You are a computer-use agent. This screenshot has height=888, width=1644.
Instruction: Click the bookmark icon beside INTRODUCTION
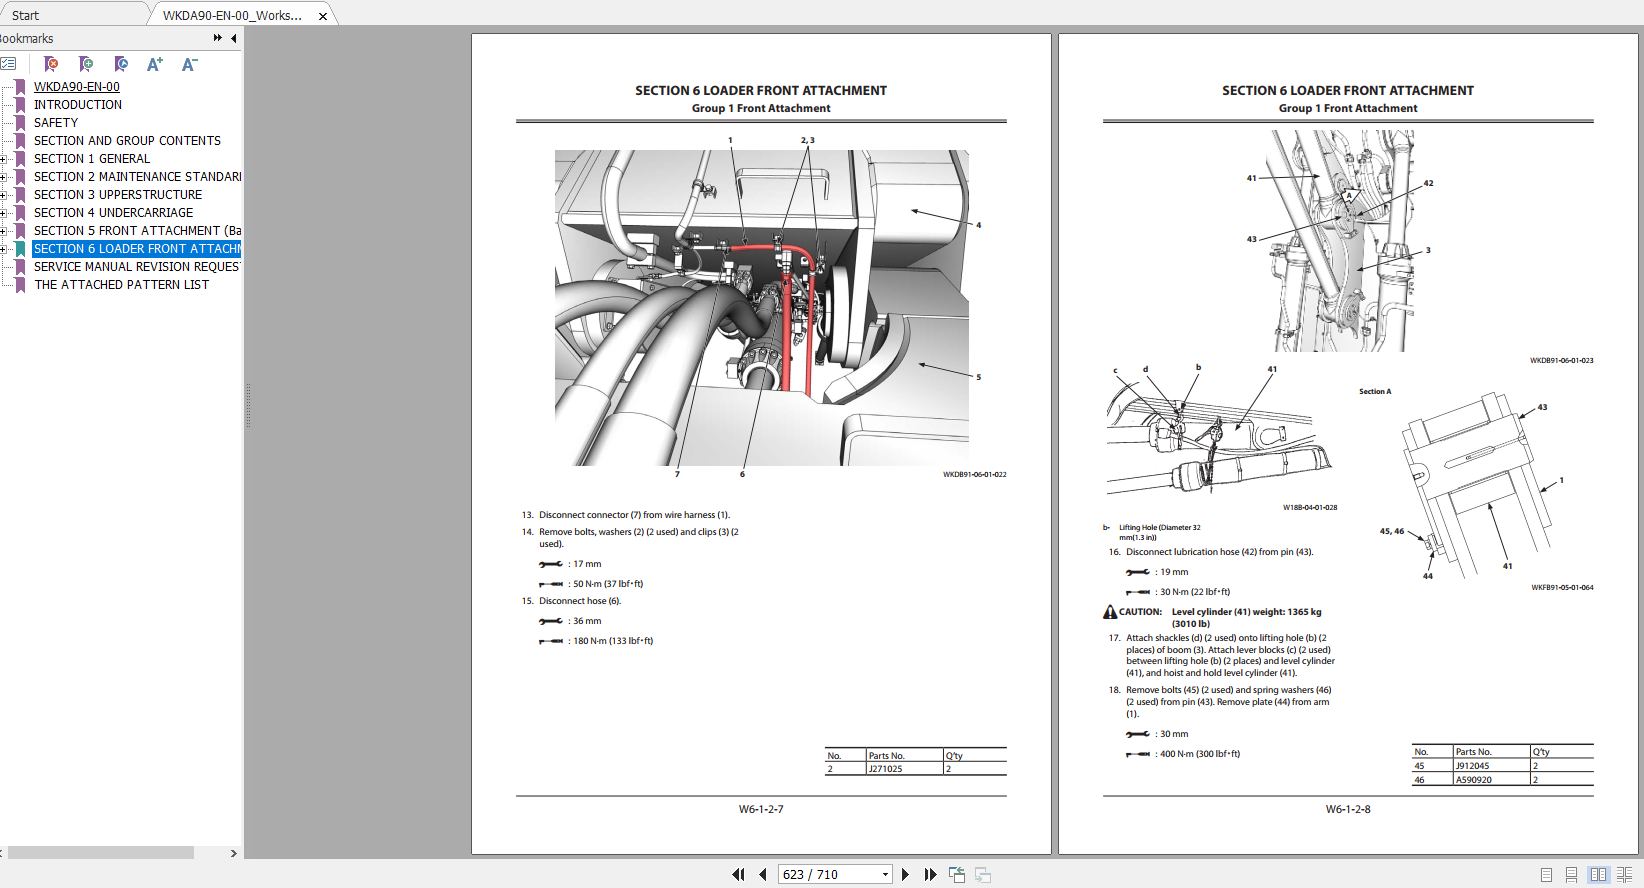(20, 105)
